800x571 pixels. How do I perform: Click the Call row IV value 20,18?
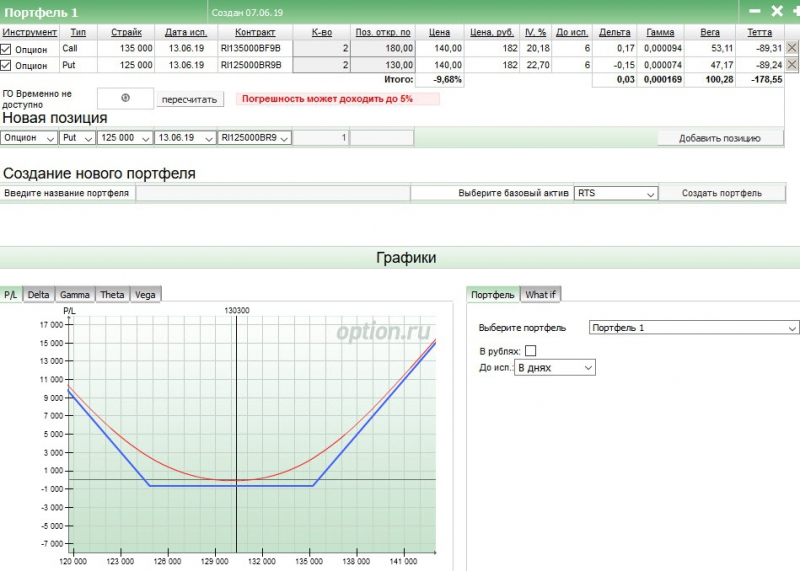[x=538, y=48]
